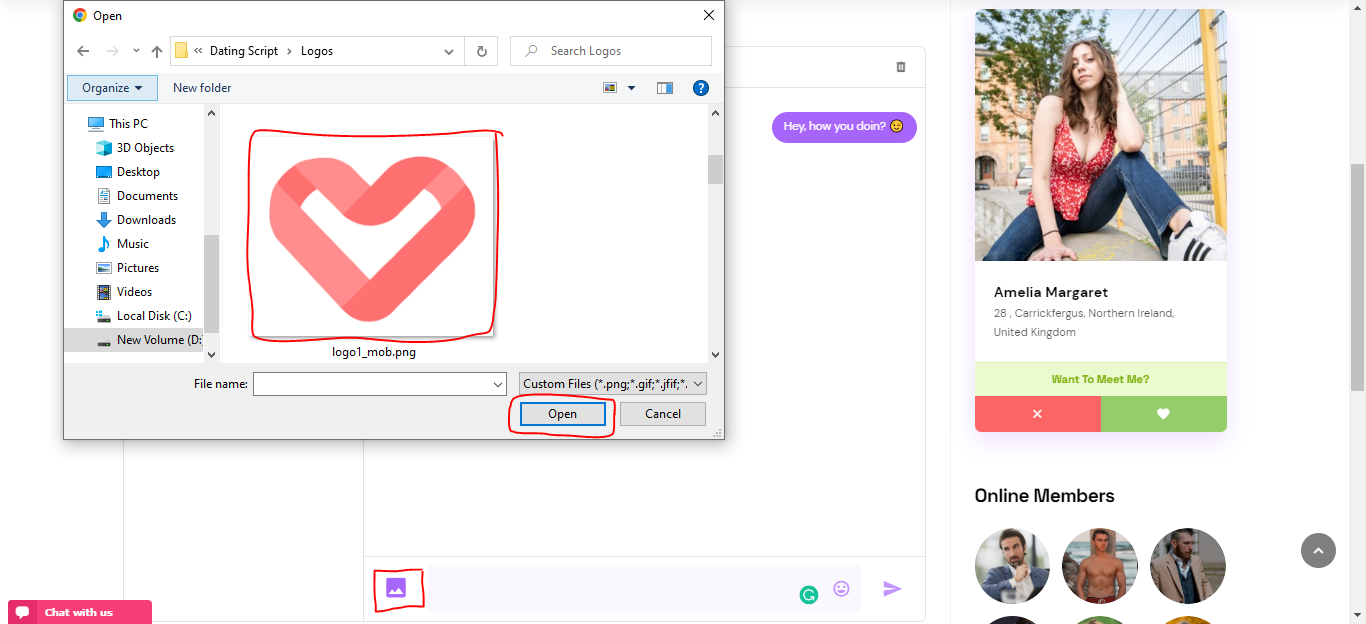
Task: Click the send message arrow icon
Action: pyautogui.click(x=892, y=589)
